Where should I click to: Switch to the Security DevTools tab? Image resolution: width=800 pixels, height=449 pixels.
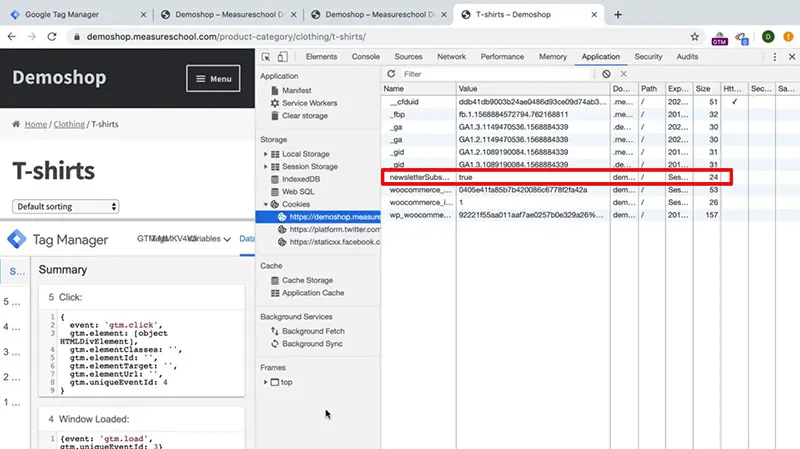[x=648, y=57]
